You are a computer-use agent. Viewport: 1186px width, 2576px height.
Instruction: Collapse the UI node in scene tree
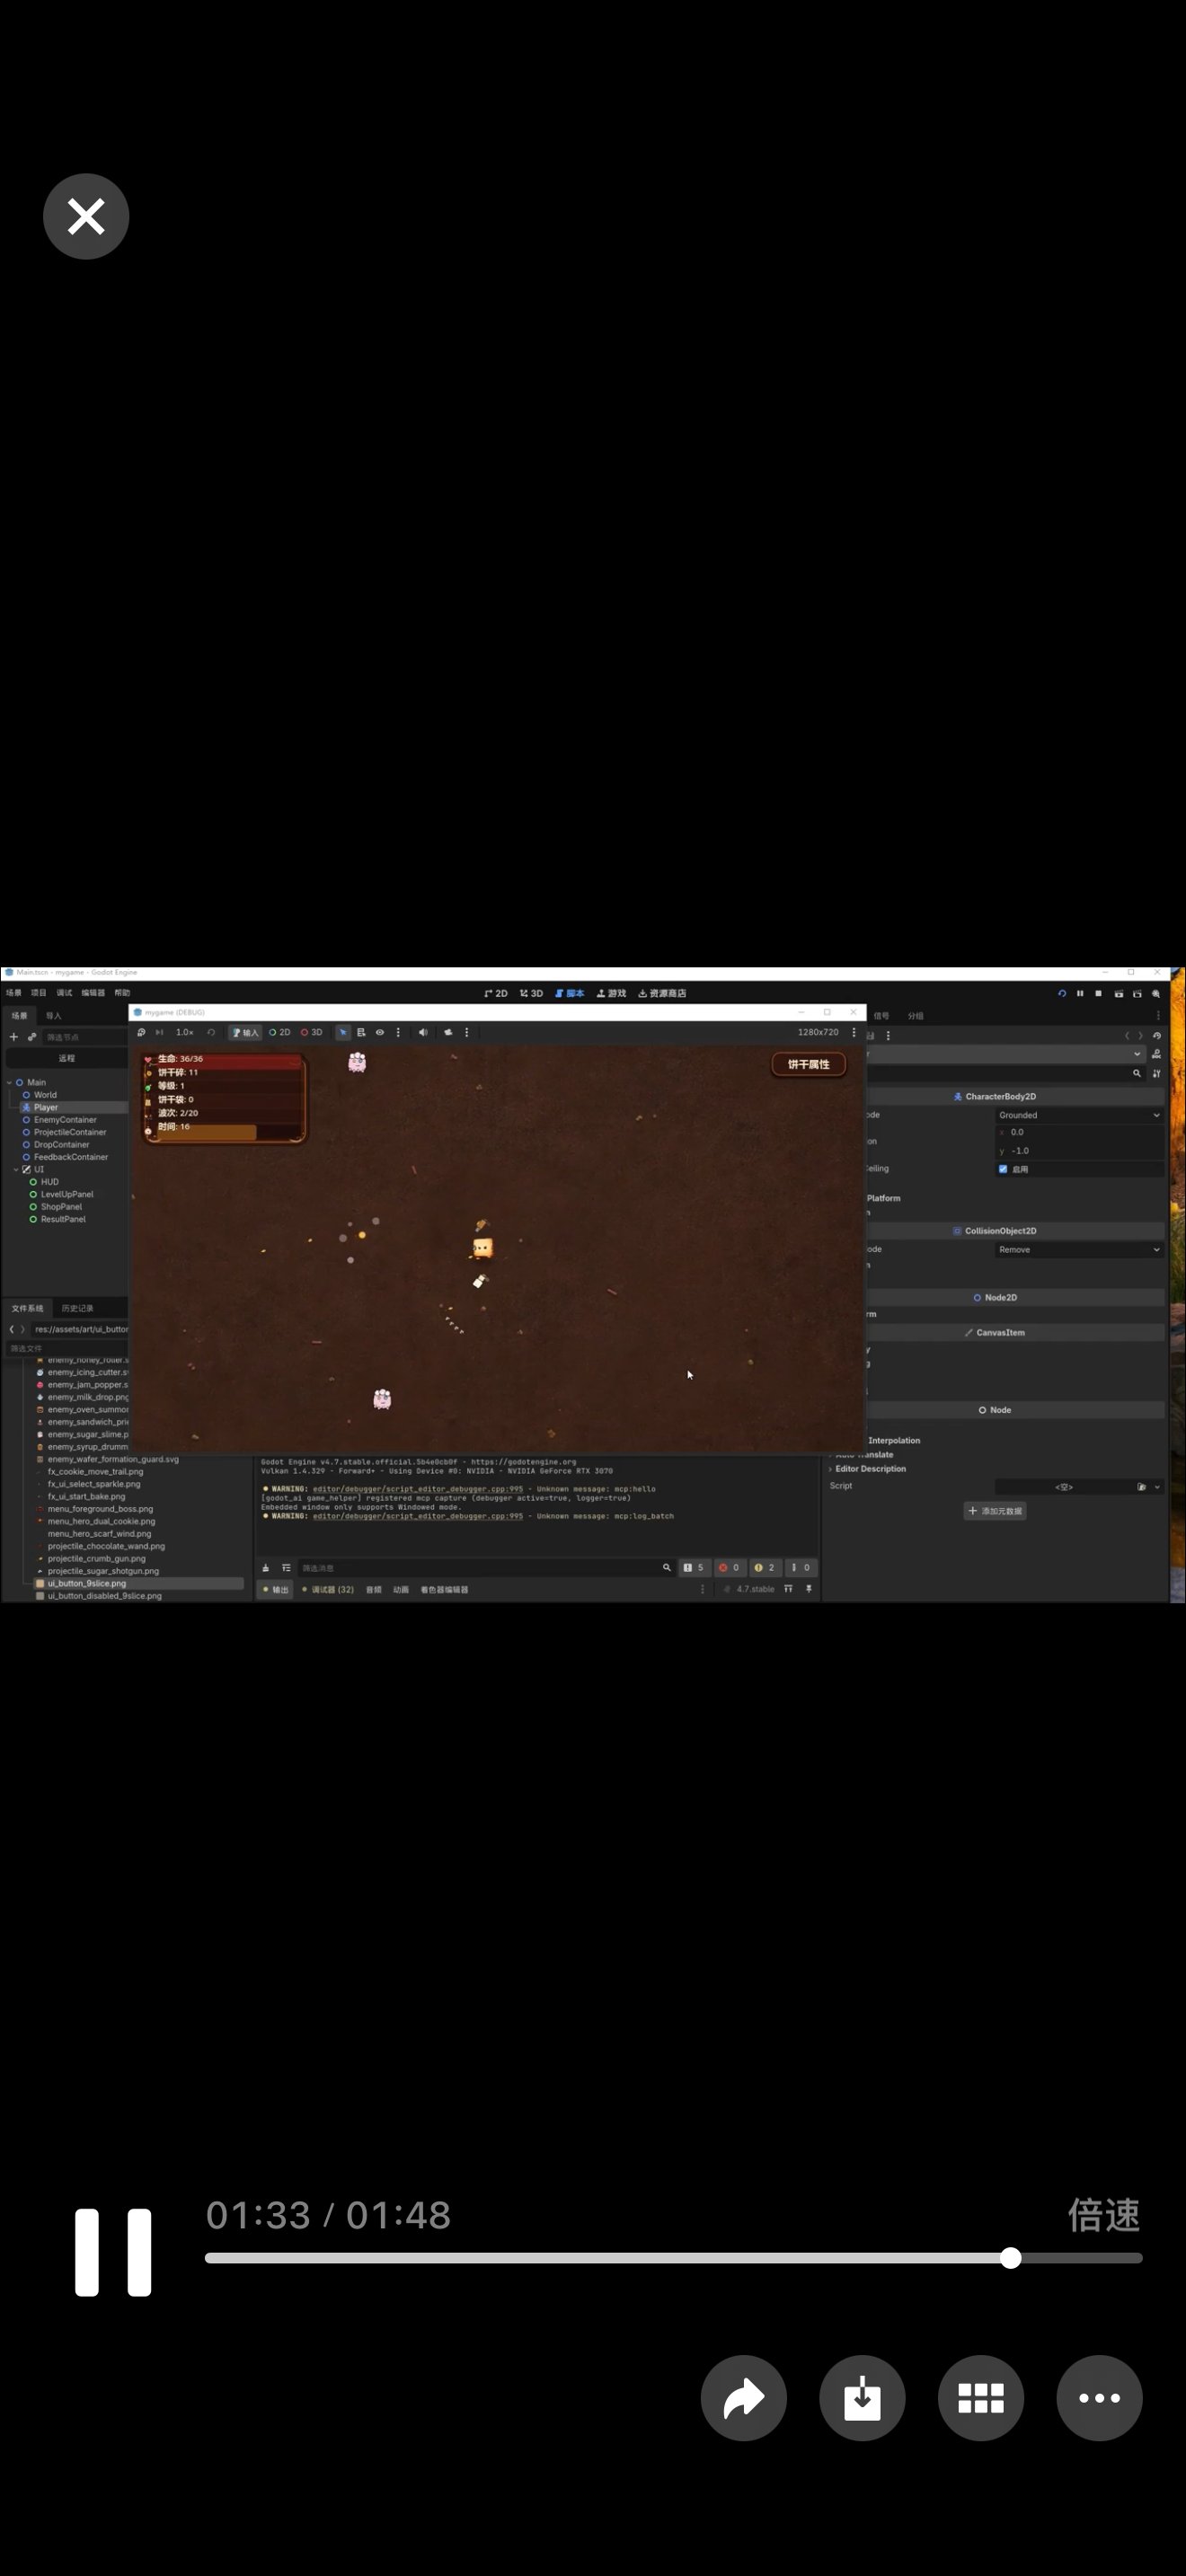coord(16,1169)
